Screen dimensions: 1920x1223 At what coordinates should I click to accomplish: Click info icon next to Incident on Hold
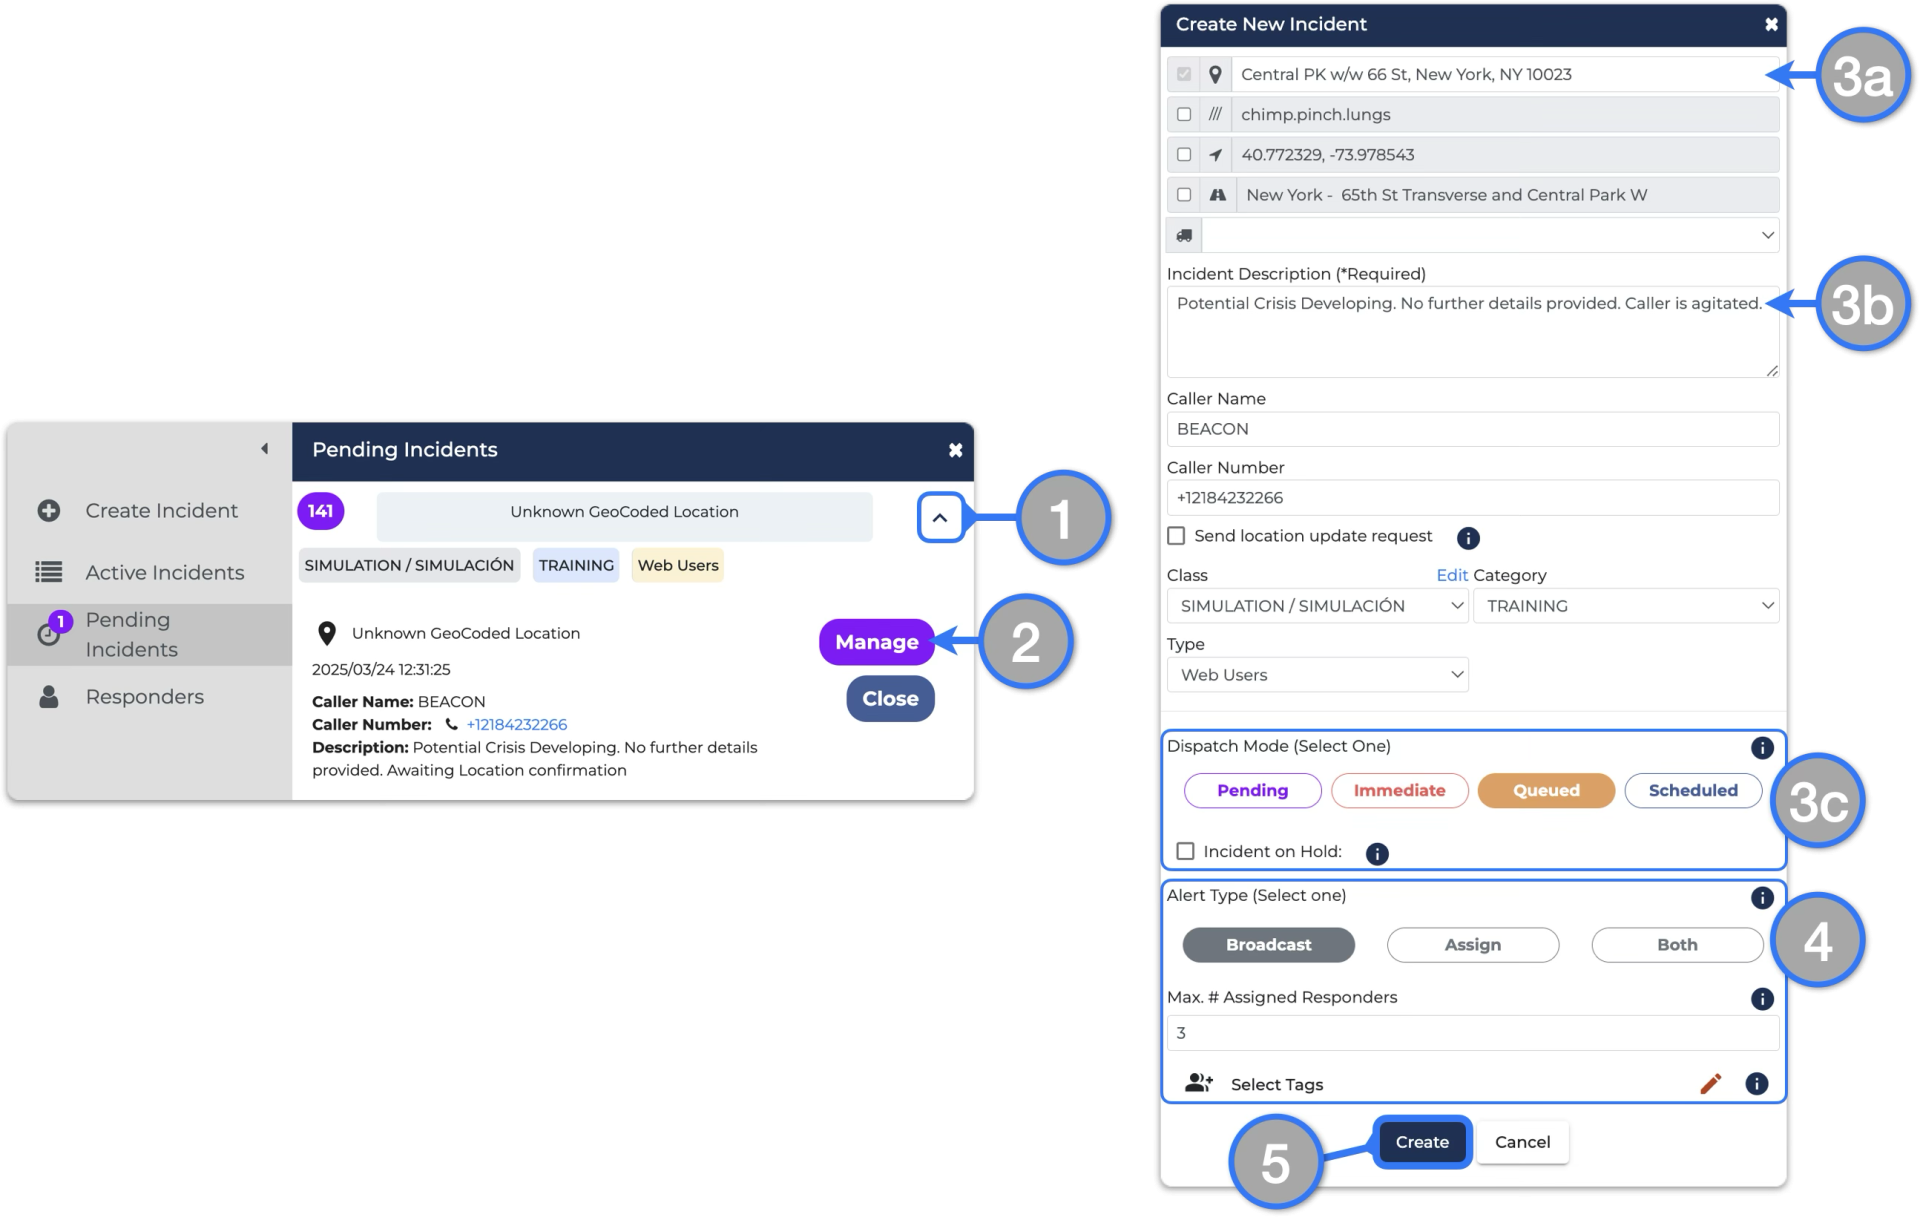tap(1377, 853)
